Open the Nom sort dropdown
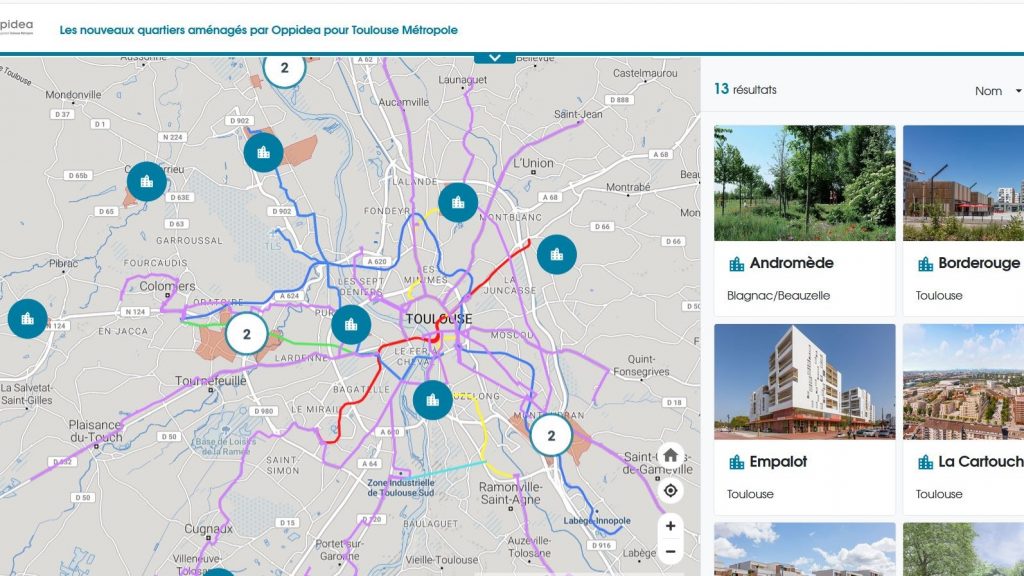 pos(998,91)
